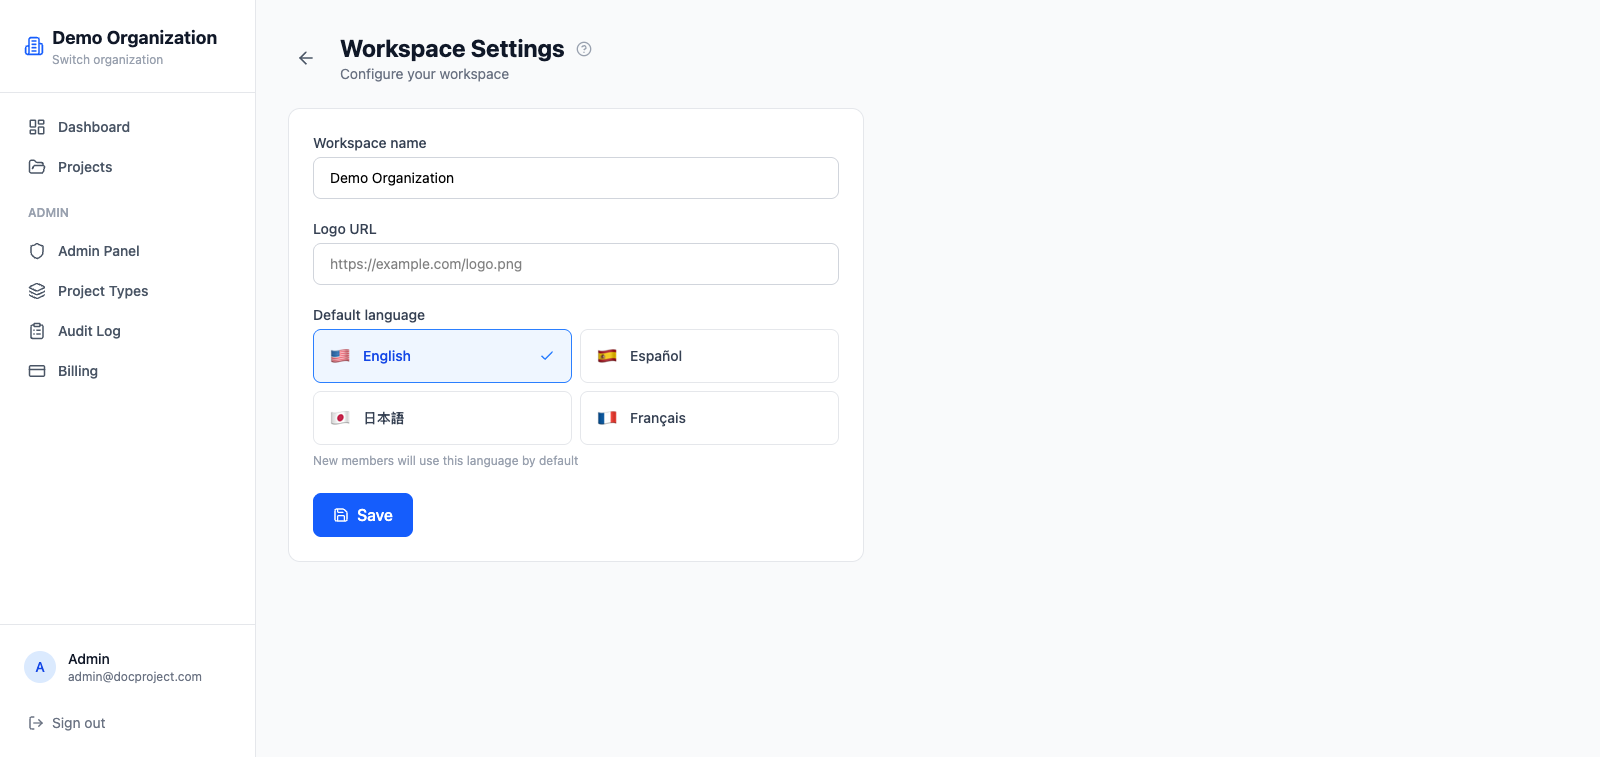Click the floppy disk icon on Save
The height and width of the screenshot is (757, 1600).
click(x=341, y=515)
